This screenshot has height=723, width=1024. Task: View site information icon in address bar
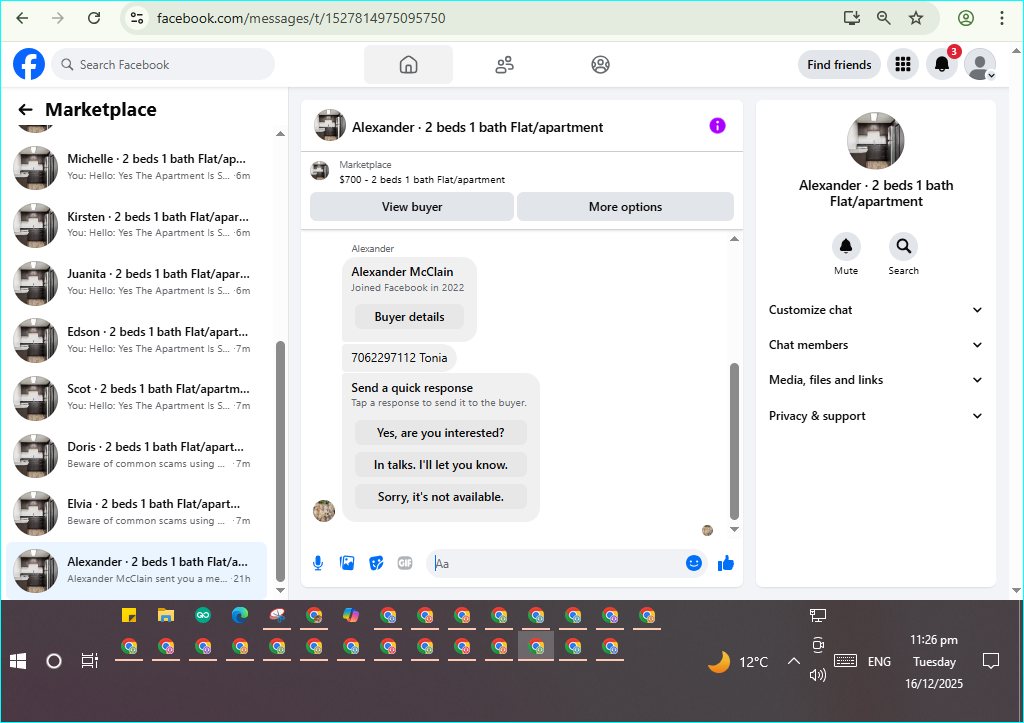(136, 18)
